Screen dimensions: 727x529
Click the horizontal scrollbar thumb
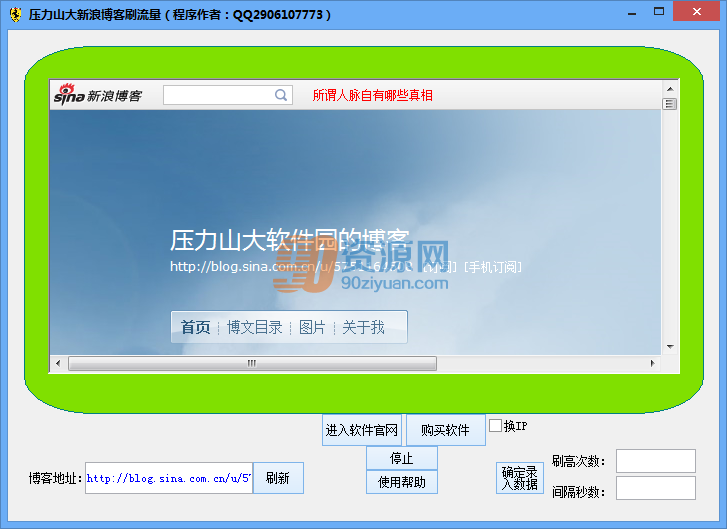point(252,363)
